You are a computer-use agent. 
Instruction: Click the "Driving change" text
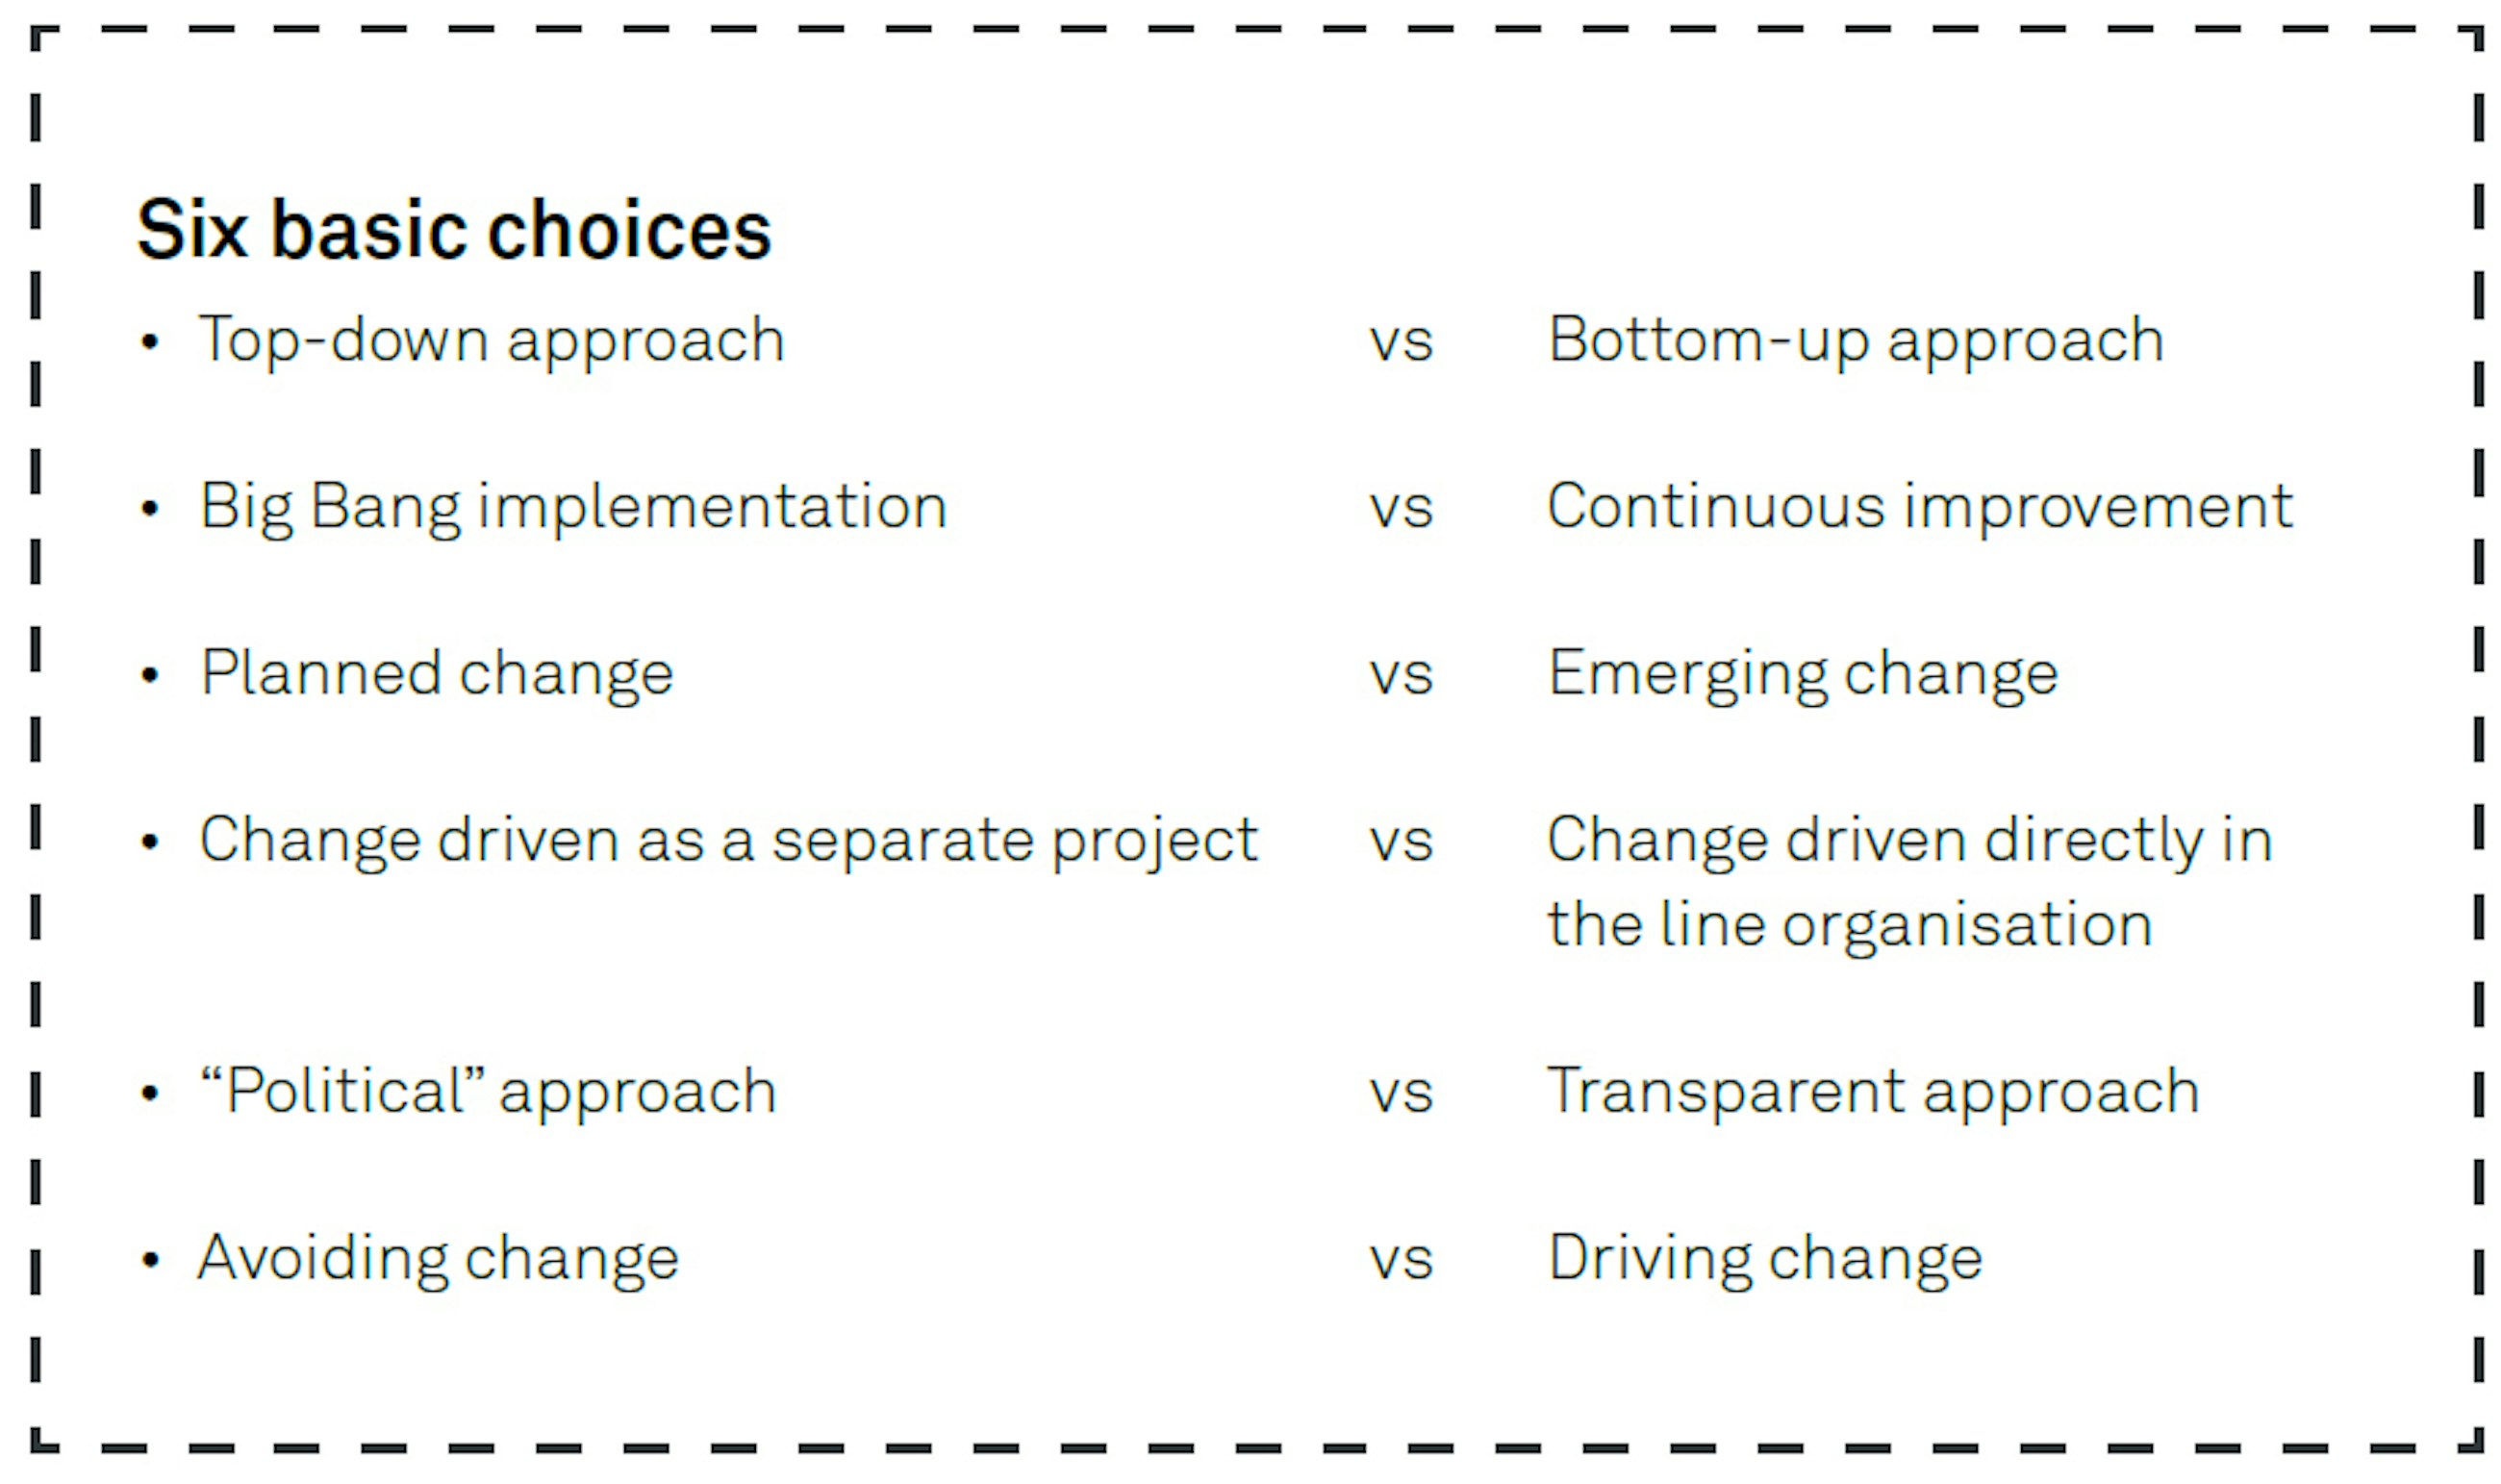(x=1765, y=1258)
